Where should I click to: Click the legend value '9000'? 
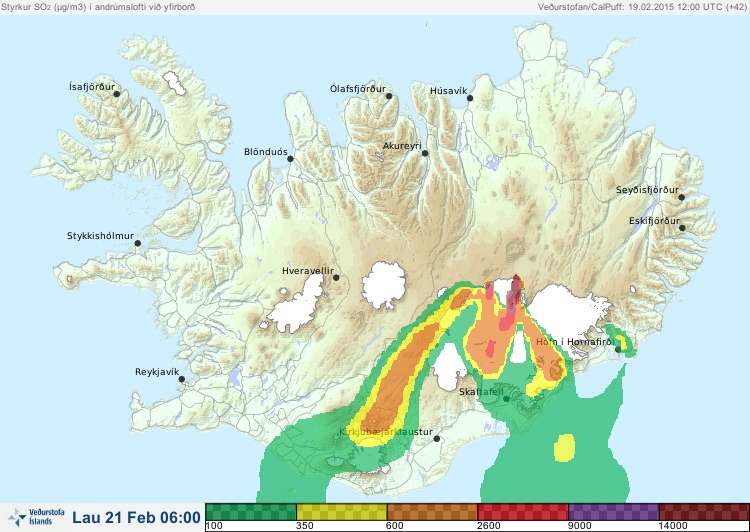click(579, 526)
